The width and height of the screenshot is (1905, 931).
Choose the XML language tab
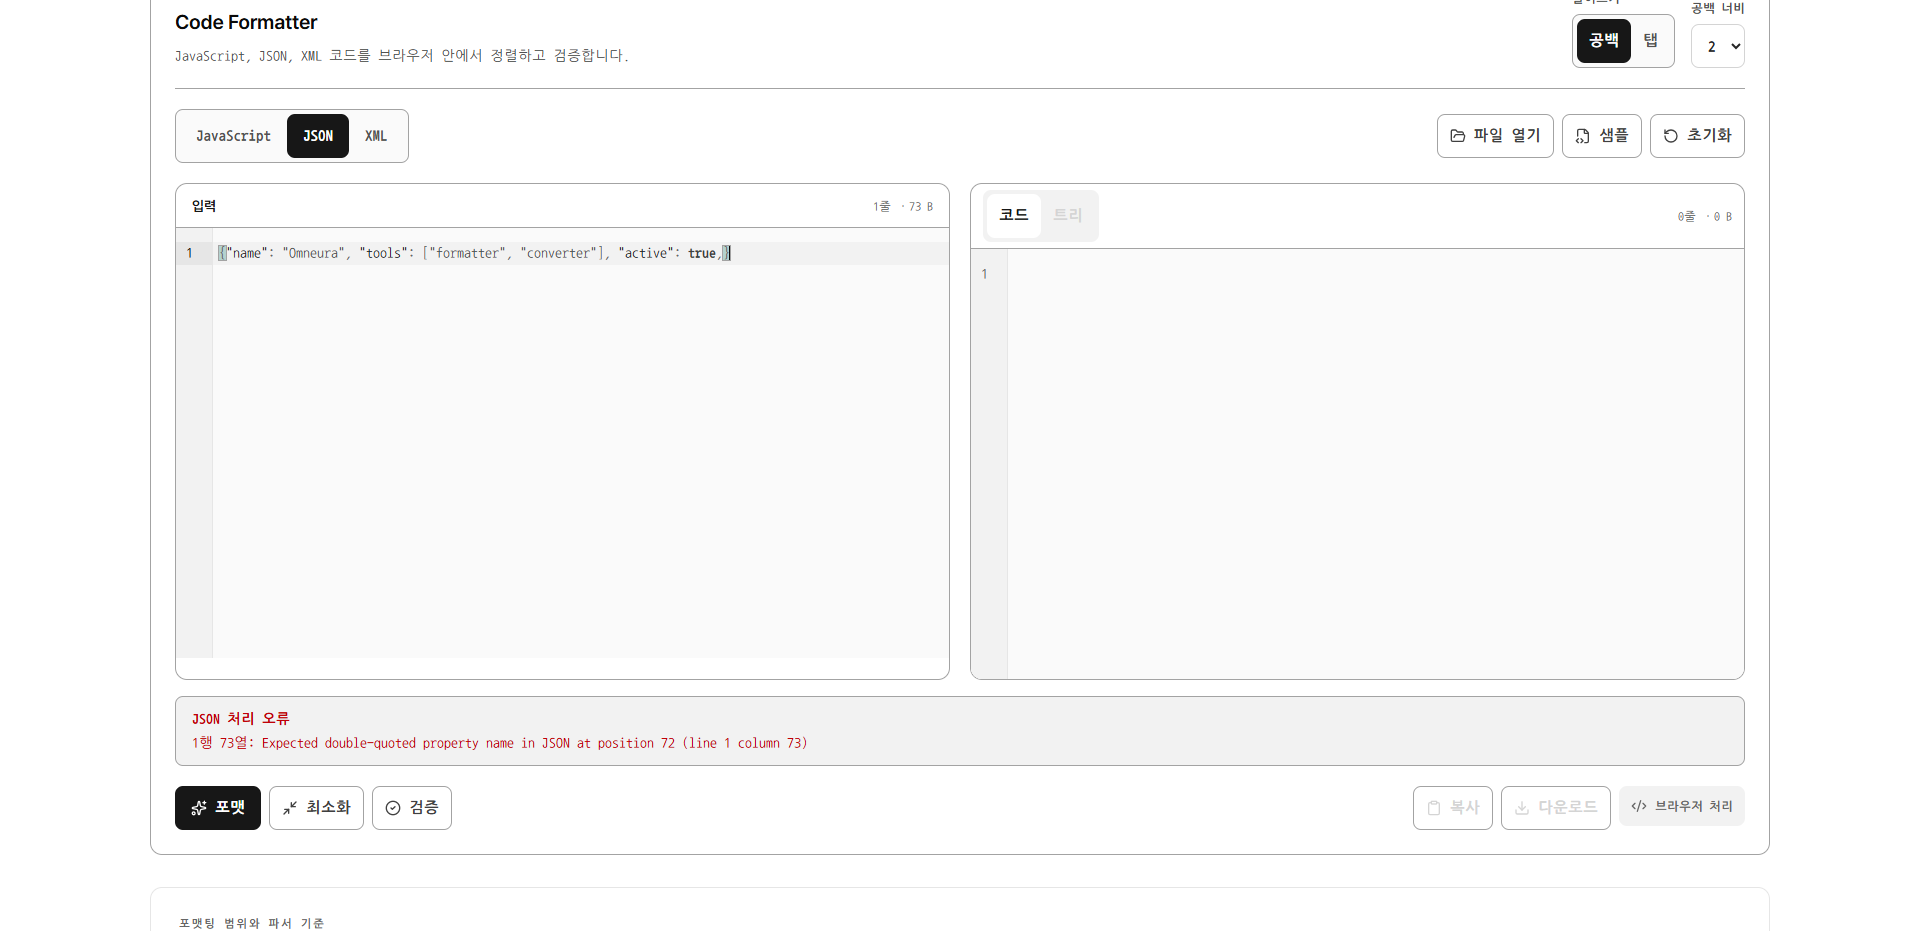coord(376,136)
